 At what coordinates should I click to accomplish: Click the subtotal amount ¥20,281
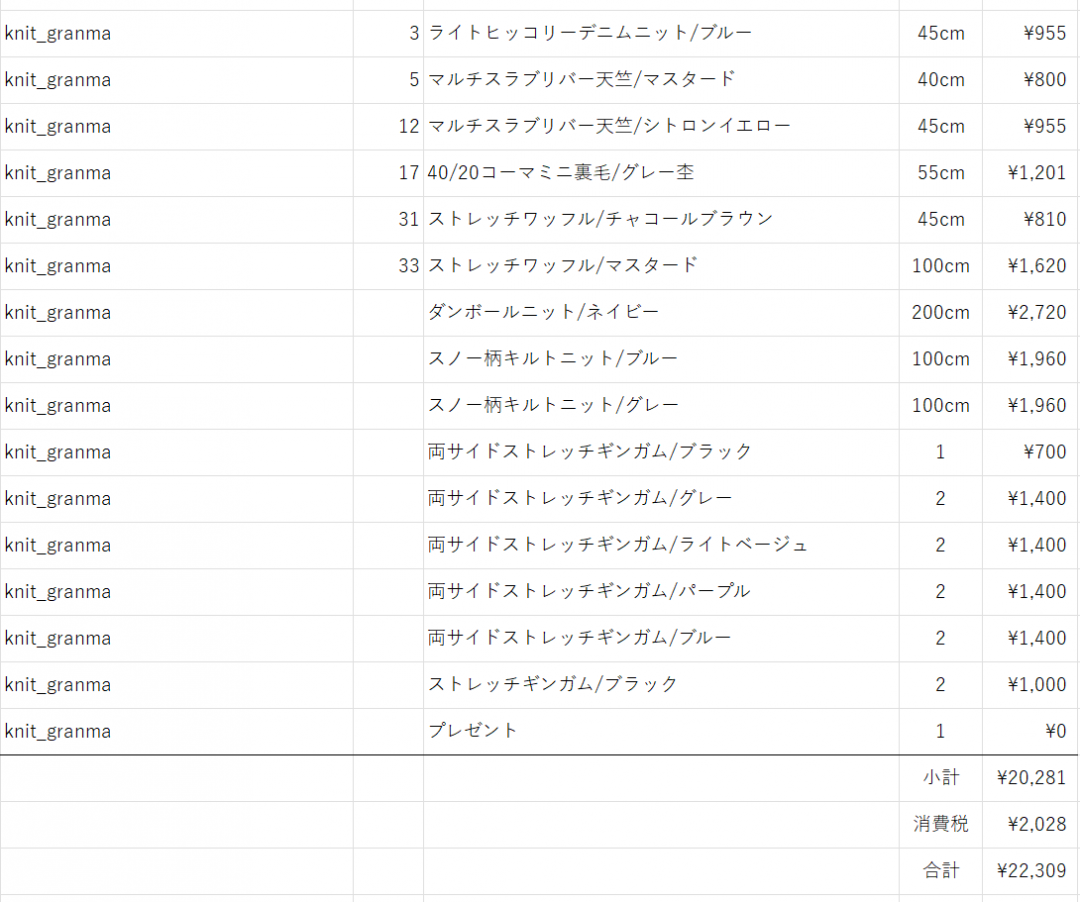1031,778
